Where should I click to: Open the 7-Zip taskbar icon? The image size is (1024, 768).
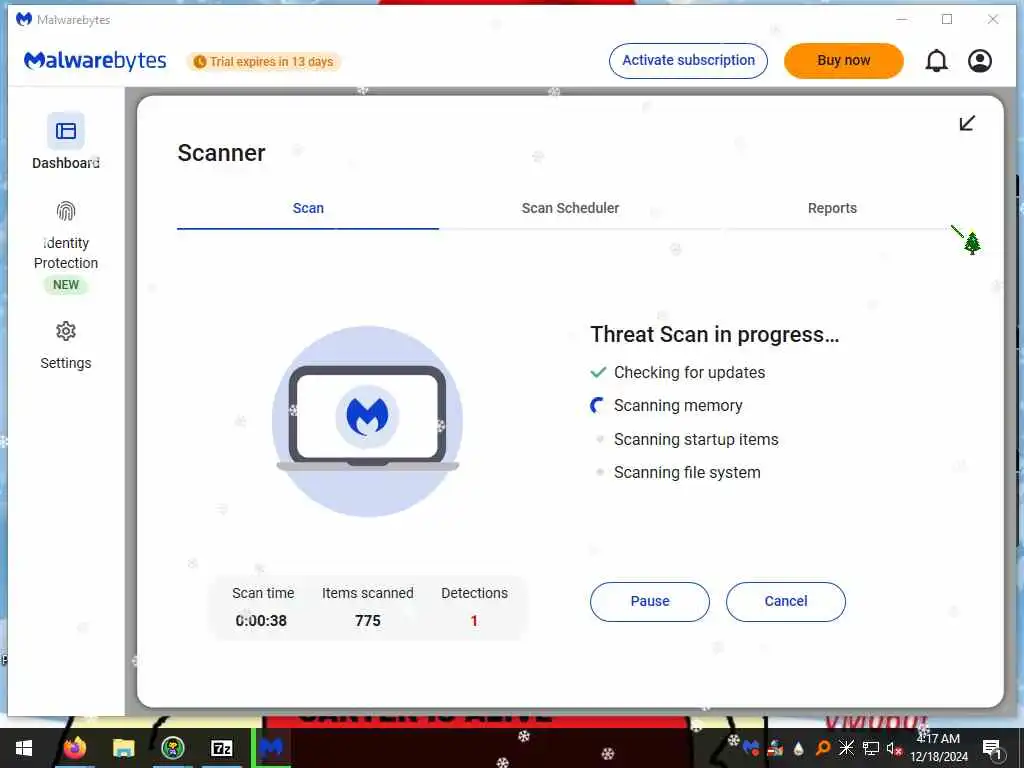(x=222, y=748)
